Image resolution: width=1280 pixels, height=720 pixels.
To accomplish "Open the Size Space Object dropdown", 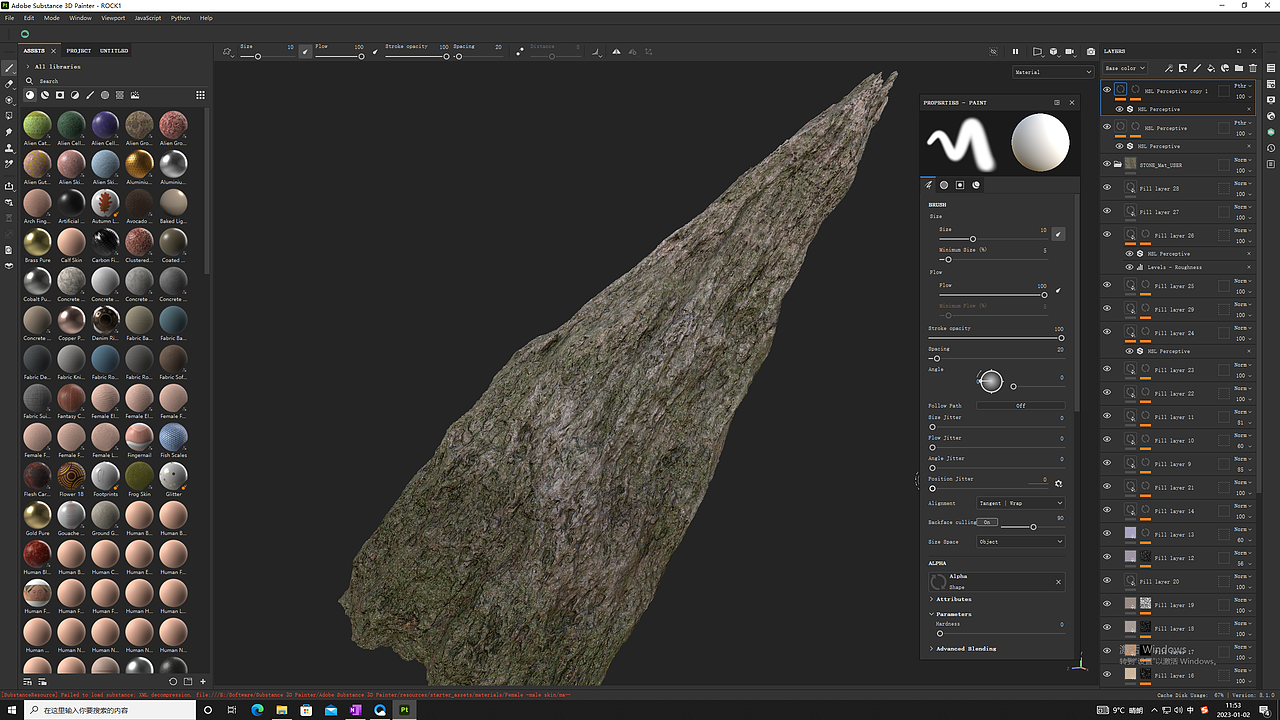I will point(1021,542).
